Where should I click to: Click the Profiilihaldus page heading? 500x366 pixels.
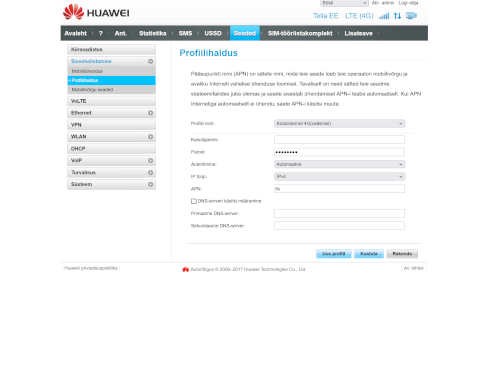point(208,53)
